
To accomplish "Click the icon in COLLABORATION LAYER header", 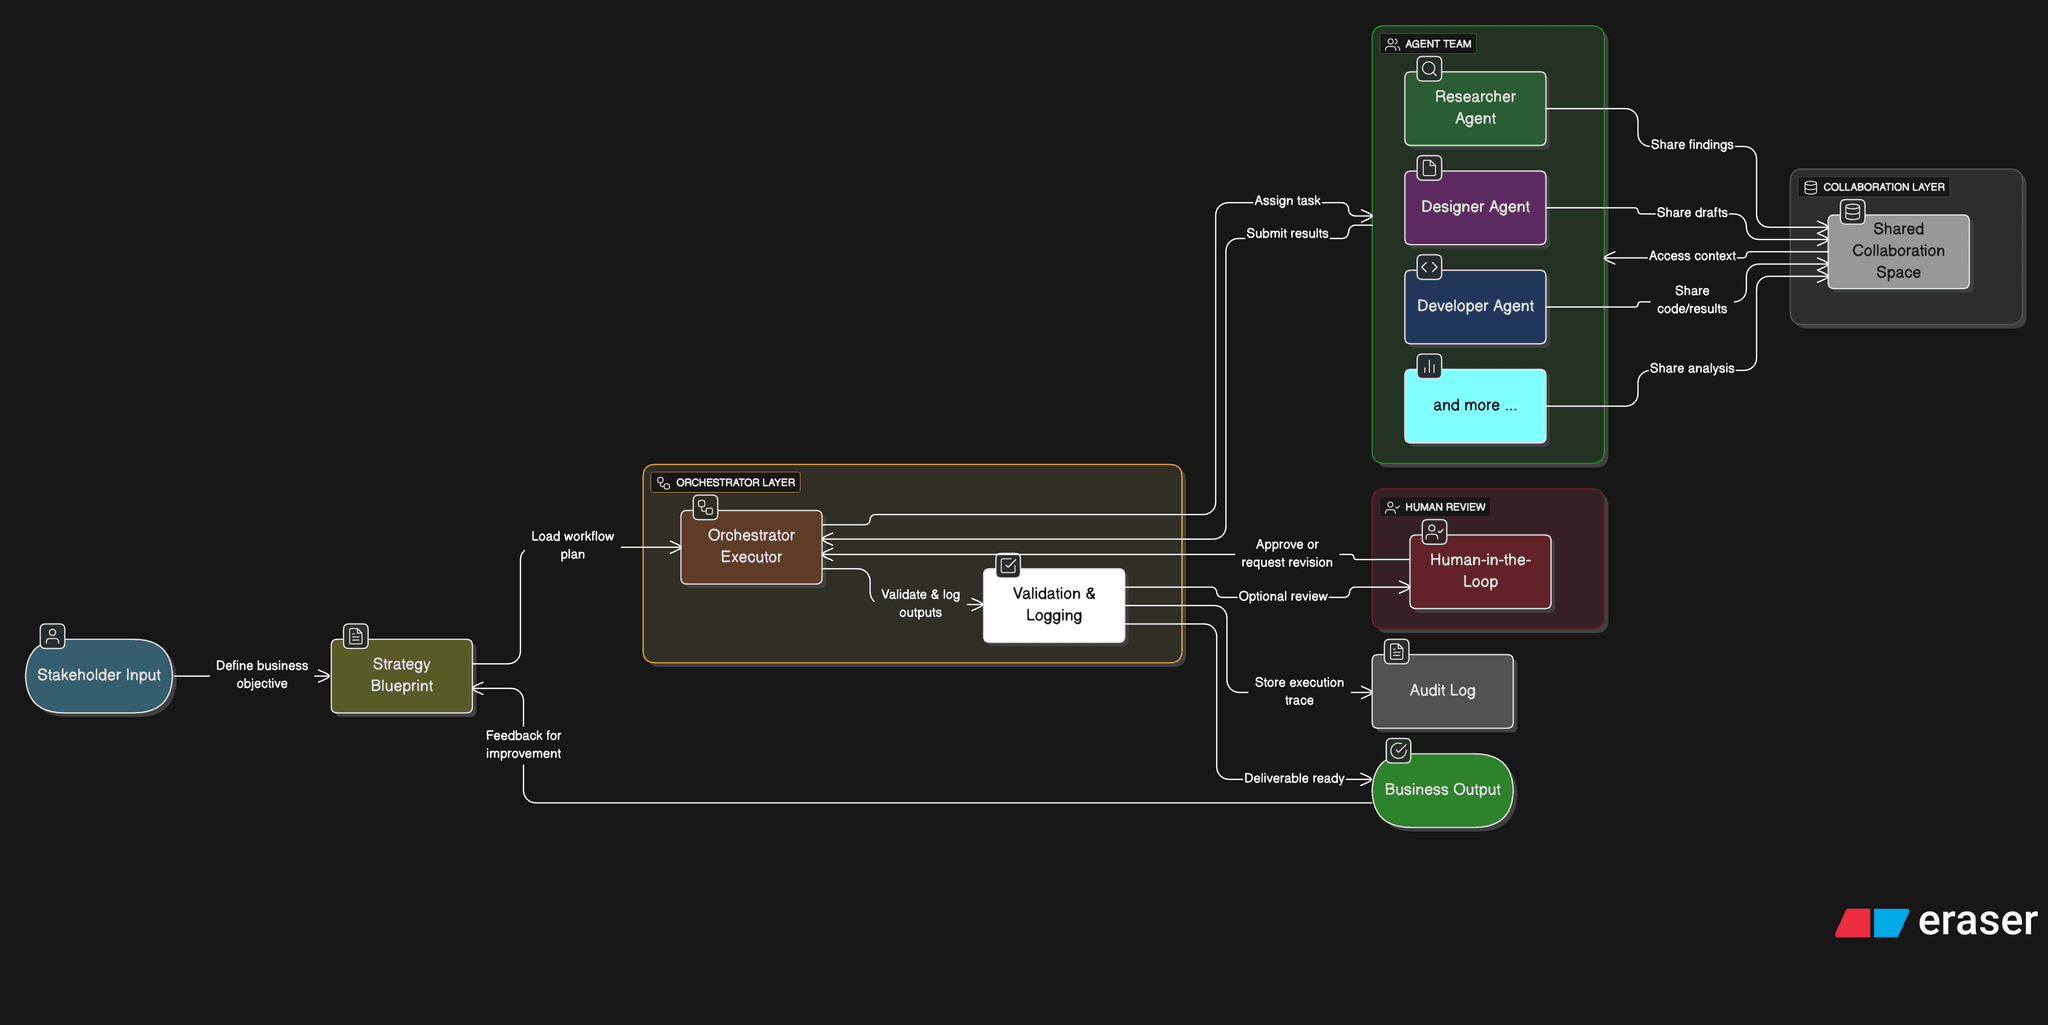I will coord(1810,187).
